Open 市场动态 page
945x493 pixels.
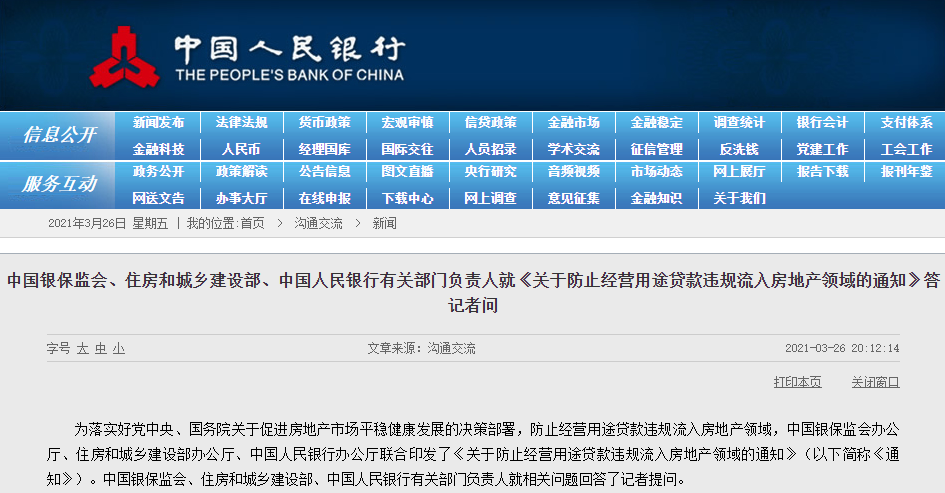click(x=657, y=172)
